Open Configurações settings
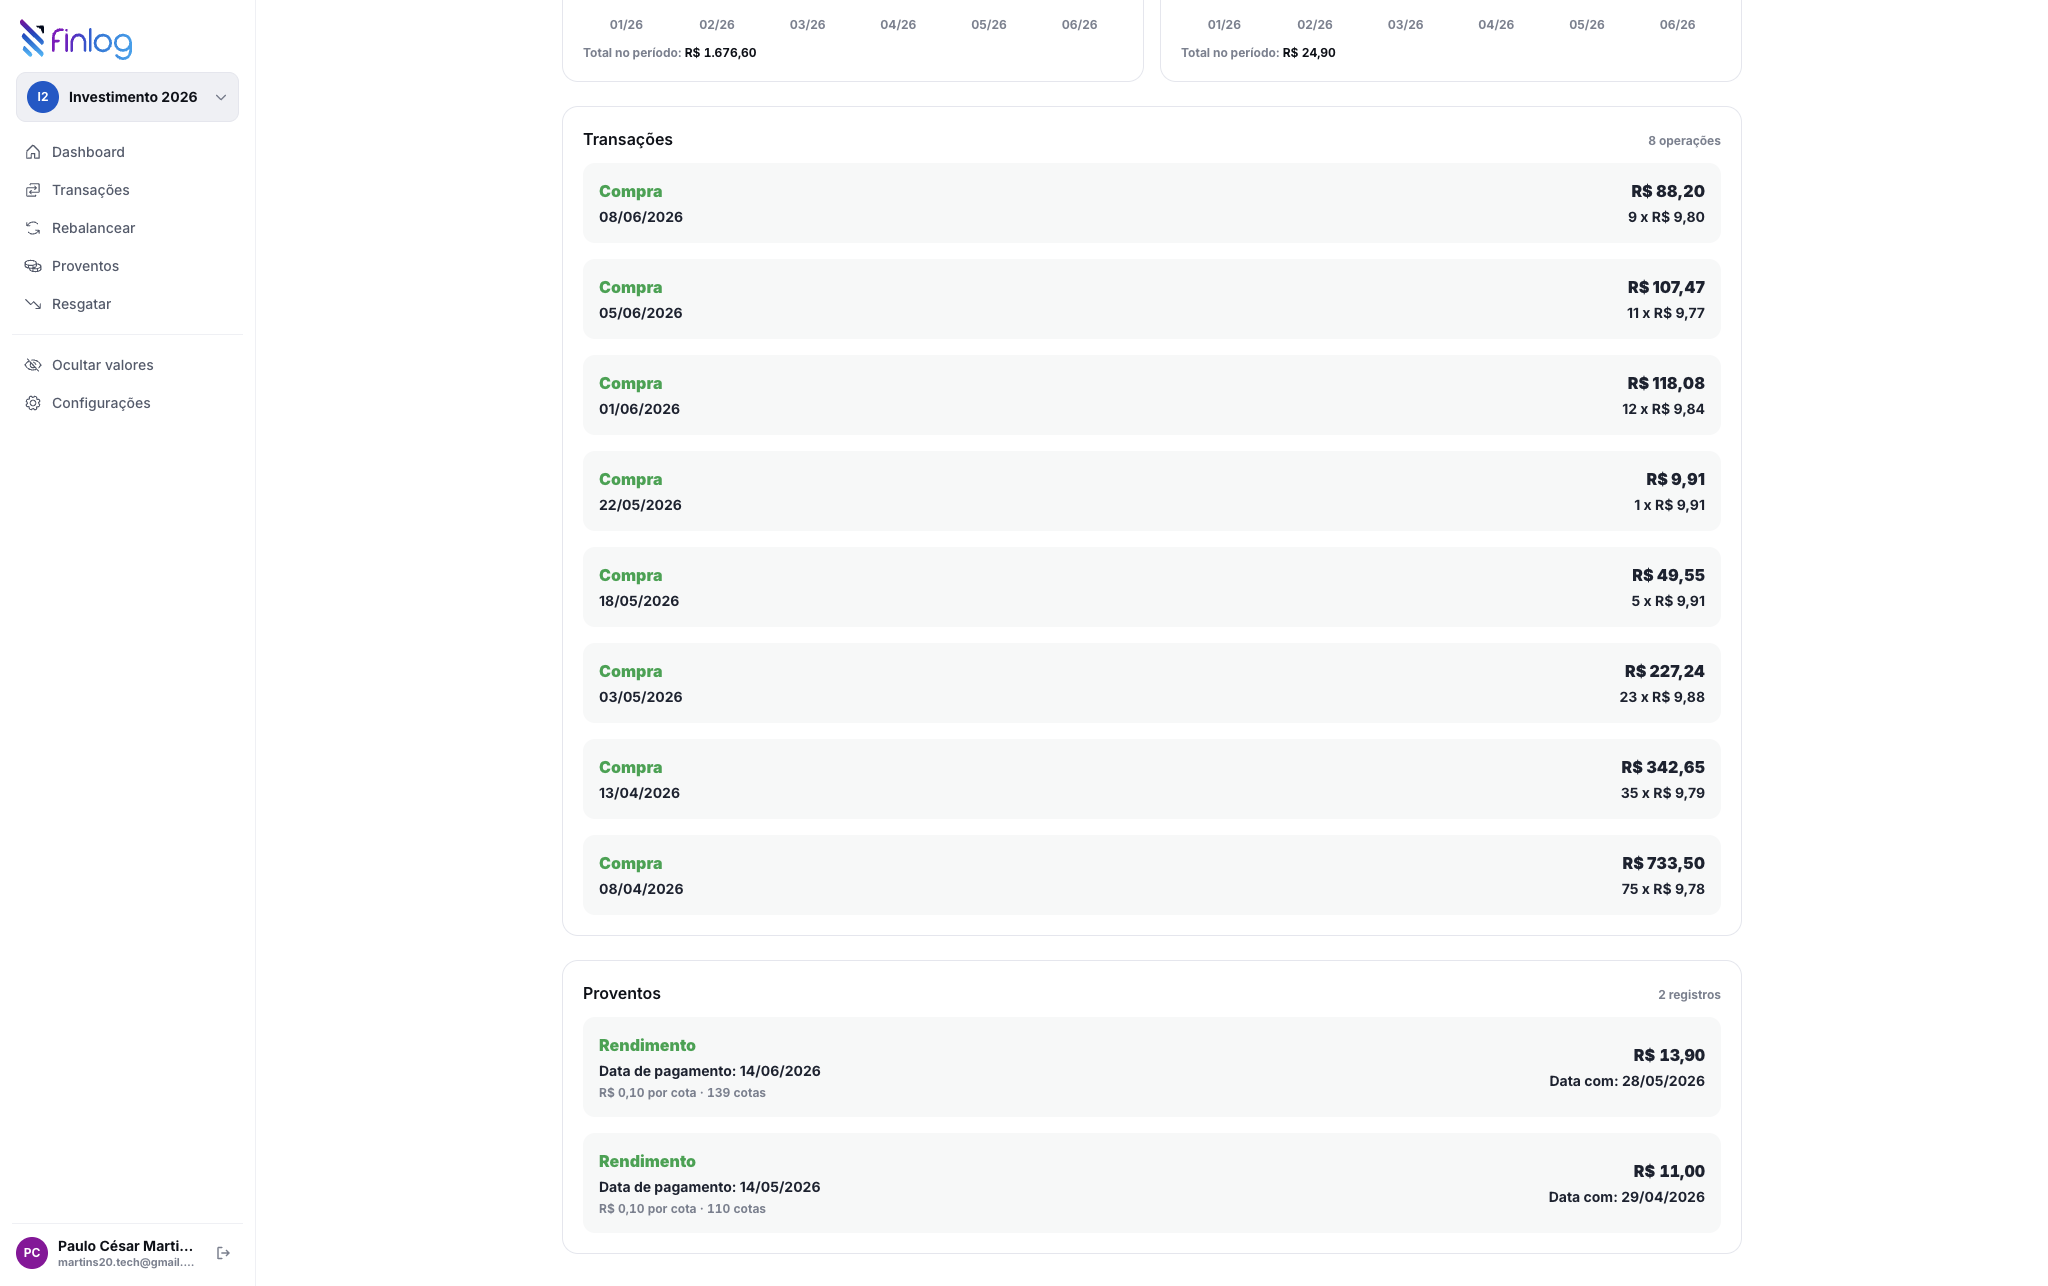Screen dimensions: 2048x1286 [x=127, y=403]
